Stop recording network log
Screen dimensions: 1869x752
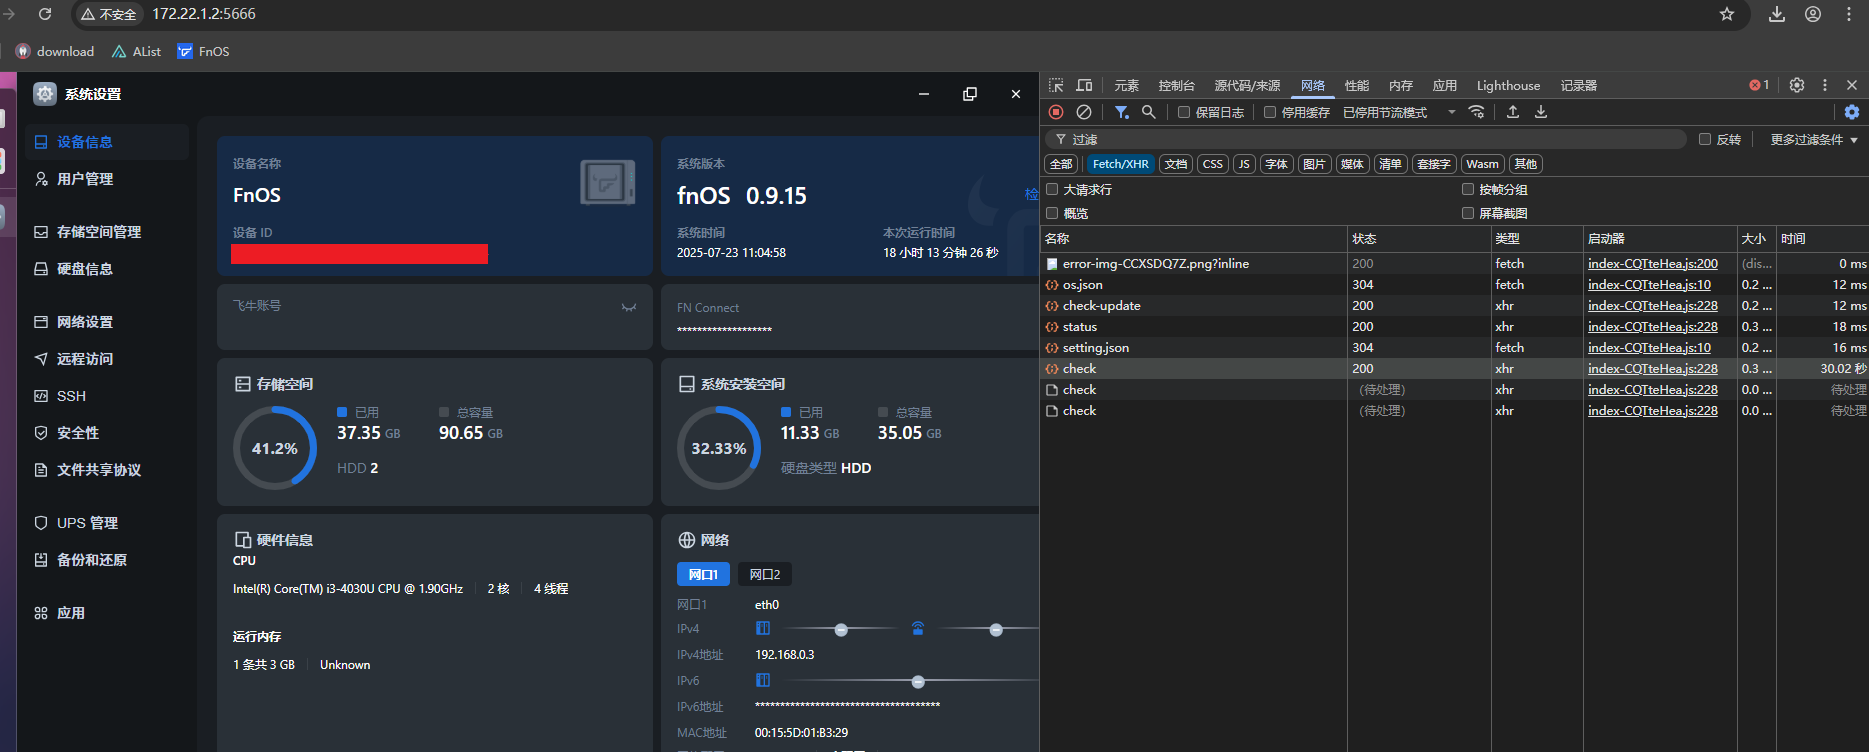(1056, 112)
